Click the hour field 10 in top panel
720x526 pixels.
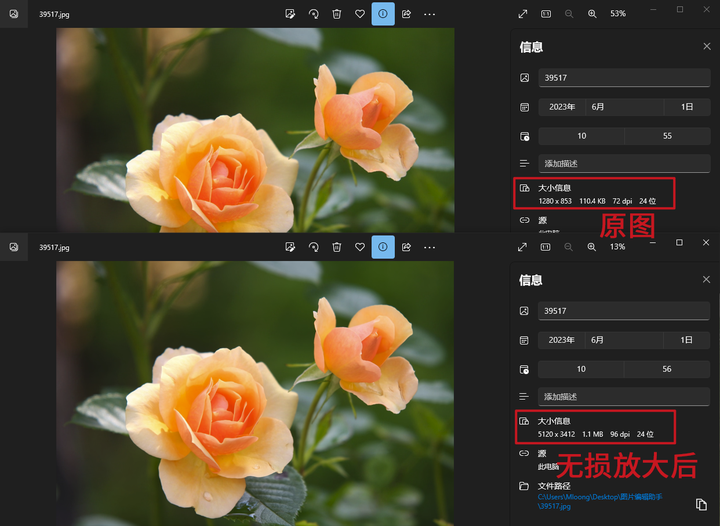581,136
